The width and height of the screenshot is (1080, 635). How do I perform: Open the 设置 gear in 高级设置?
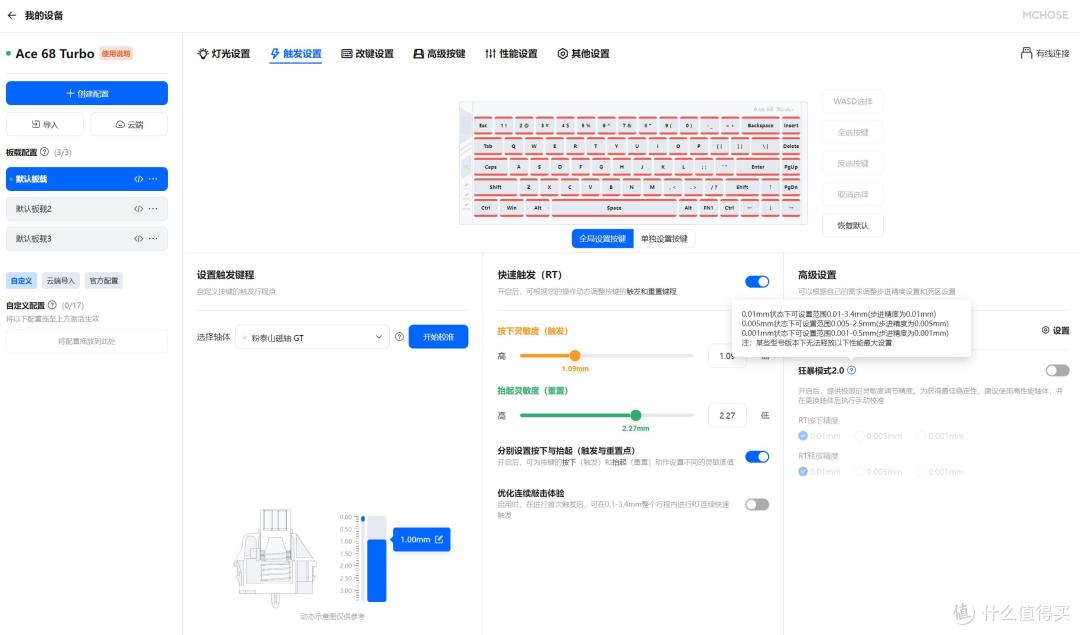[1055, 330]
